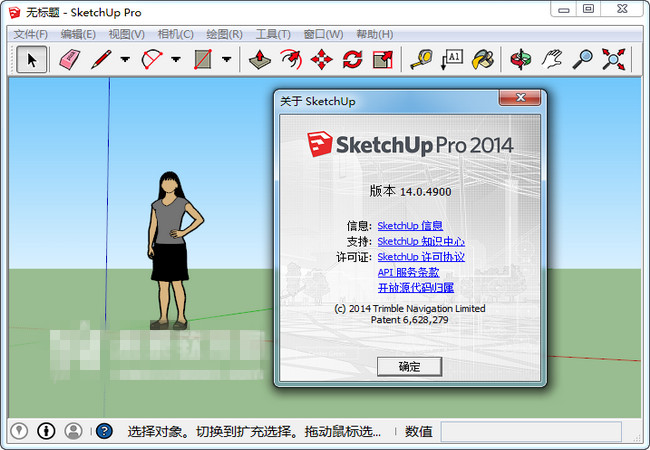
Task: Open the 编辑(E) menu
Action: (78, 34)
